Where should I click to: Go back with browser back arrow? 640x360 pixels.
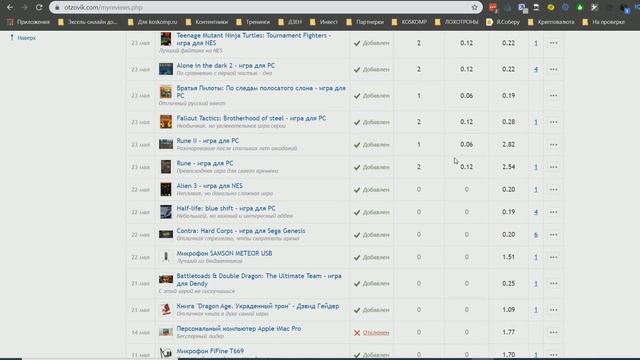pos(10,7)
